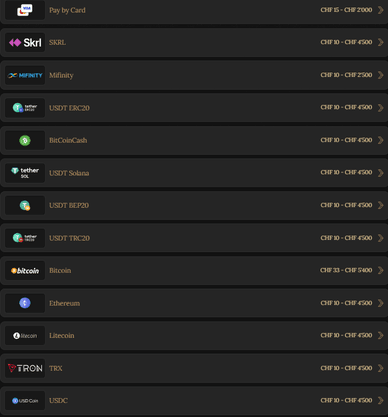The width and height of the screenshot is (388, 417).
Task: Click the USD Coin logo
Action: (x=25, y=401)
